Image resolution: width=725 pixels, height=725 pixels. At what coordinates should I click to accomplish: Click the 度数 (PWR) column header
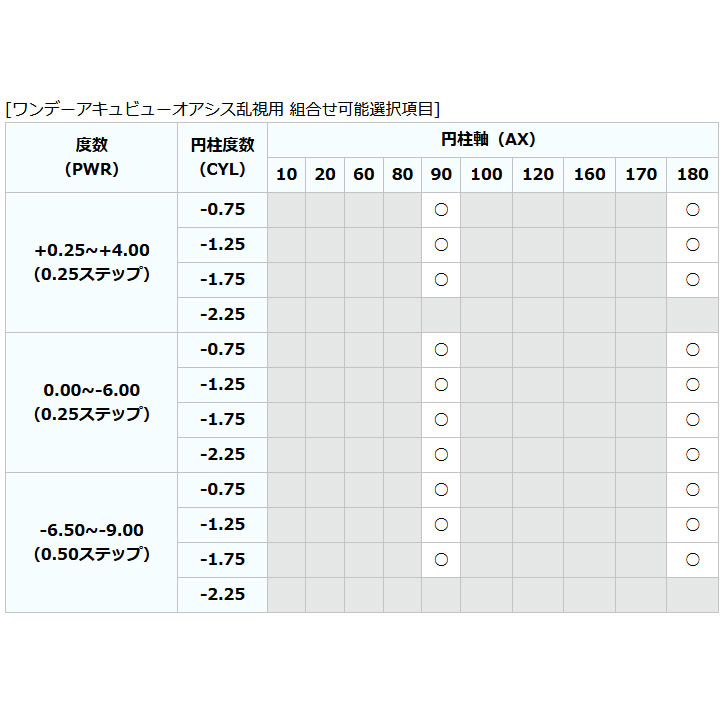pos(91,157)
